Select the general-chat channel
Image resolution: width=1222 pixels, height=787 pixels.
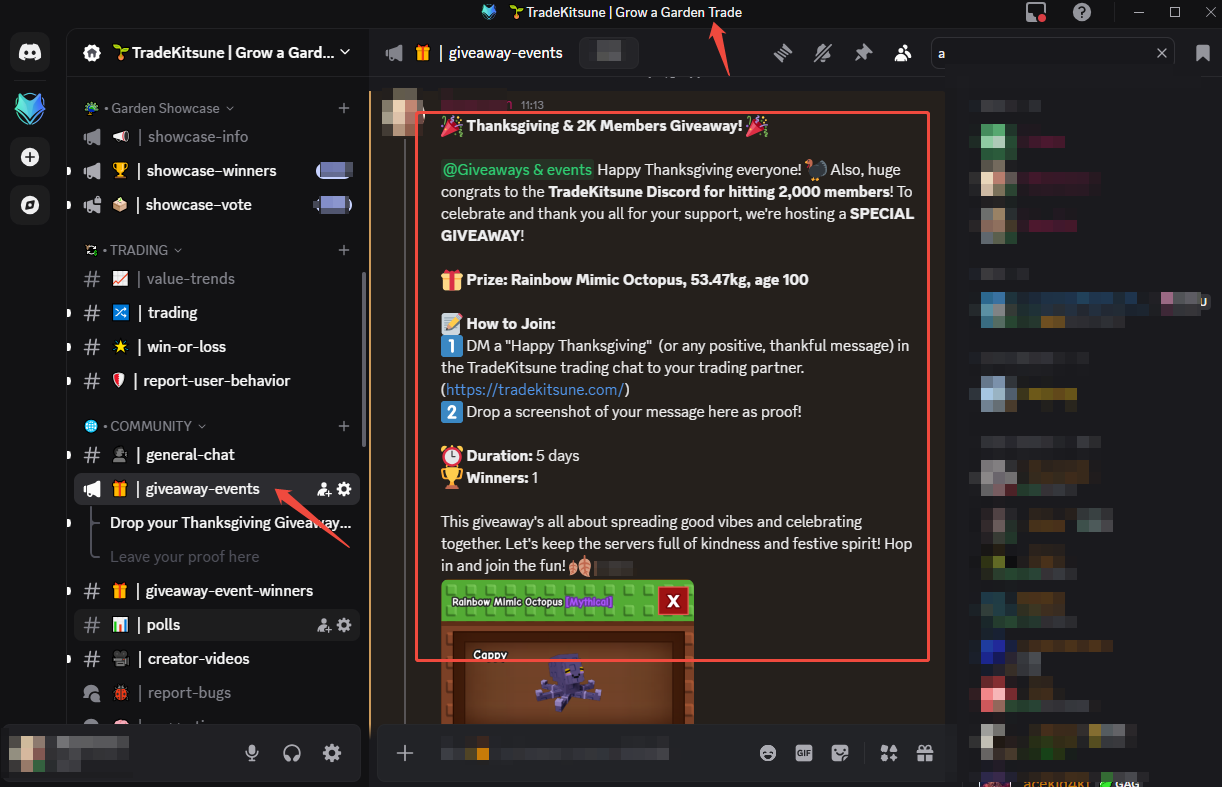click(x=217, y=455)
